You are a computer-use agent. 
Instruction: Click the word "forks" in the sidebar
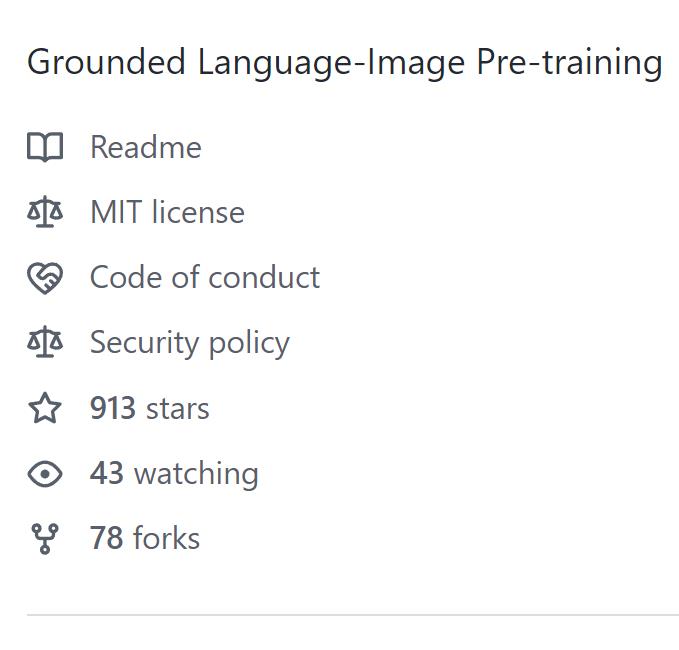pos(166,538)
